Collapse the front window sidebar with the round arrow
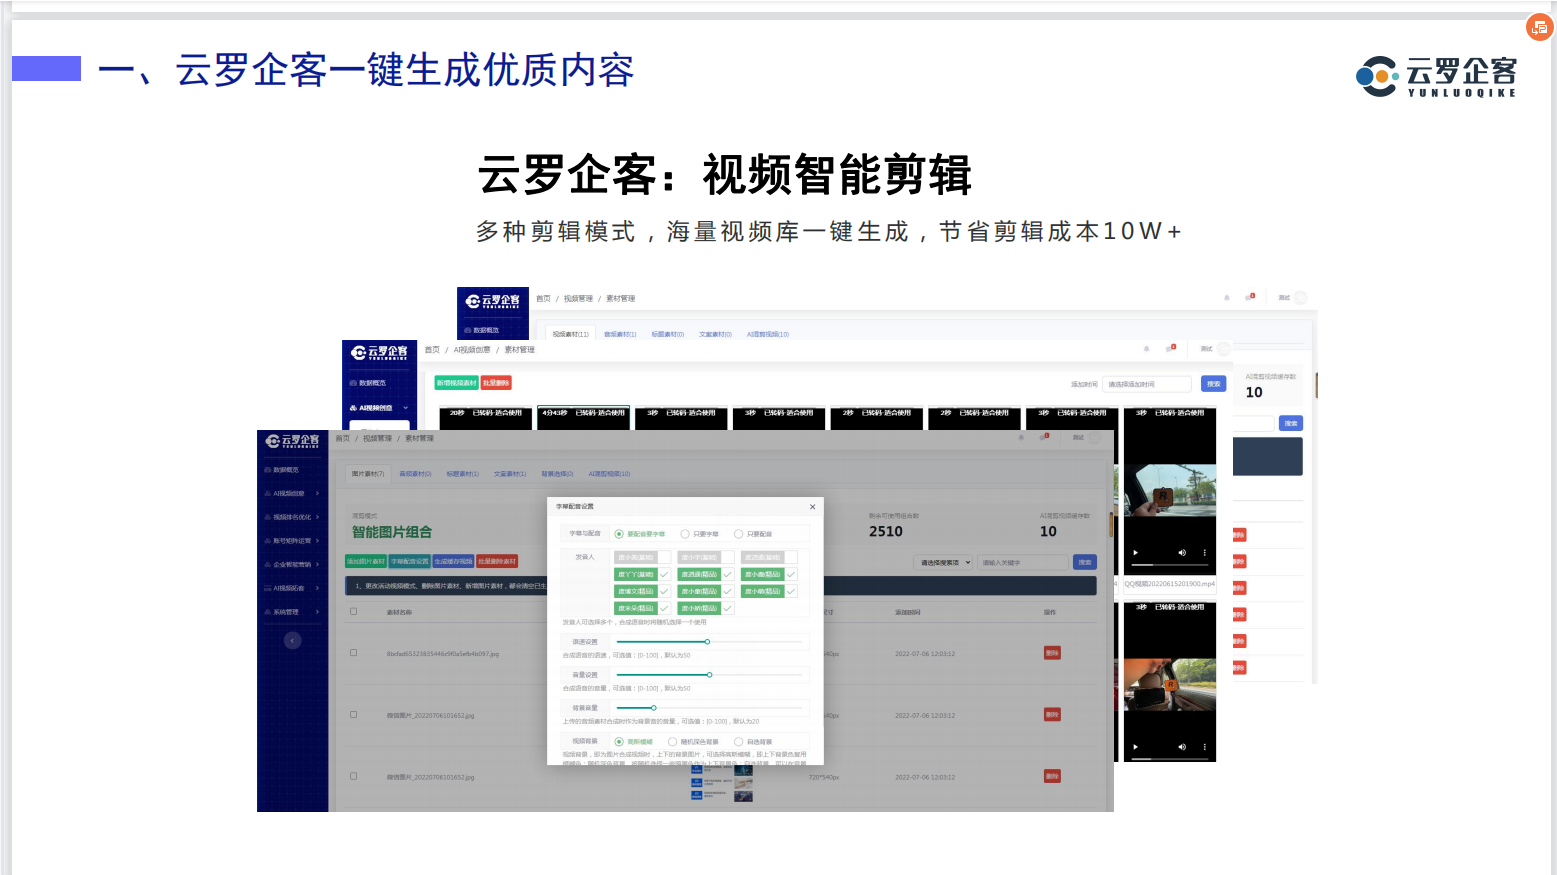The image size is (1557, 875). coord(292,640)
